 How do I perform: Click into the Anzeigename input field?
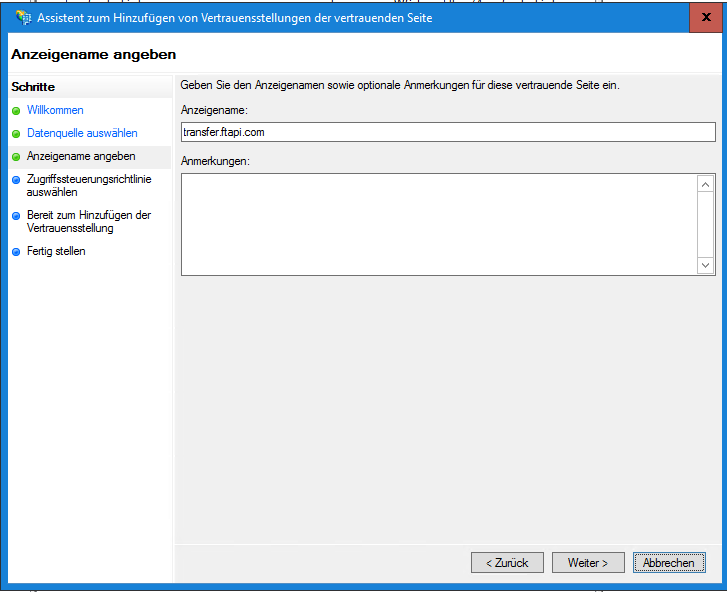pyautogui.click(x=448, y=132)
